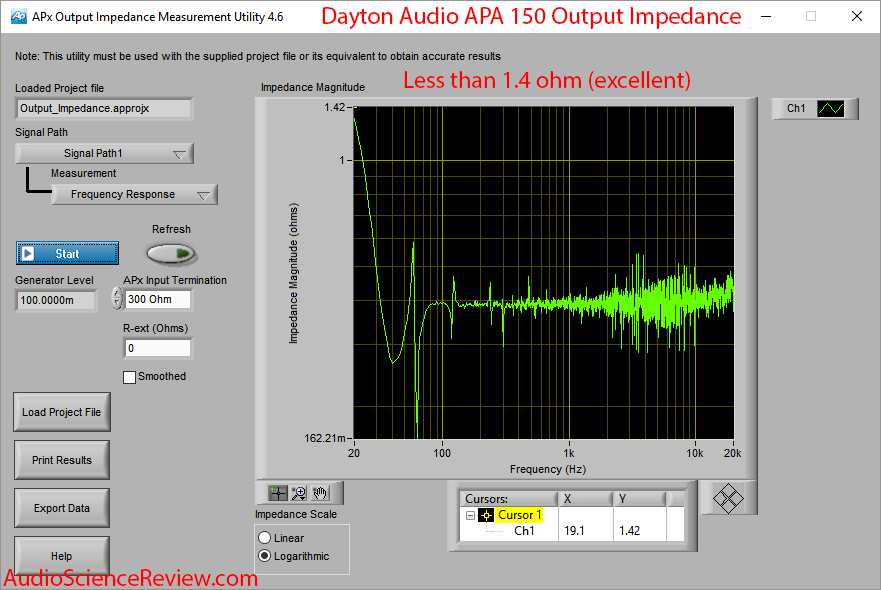Collapse the Cursor 1 tree entry
The image size is (881, 590).
point(471,515)
